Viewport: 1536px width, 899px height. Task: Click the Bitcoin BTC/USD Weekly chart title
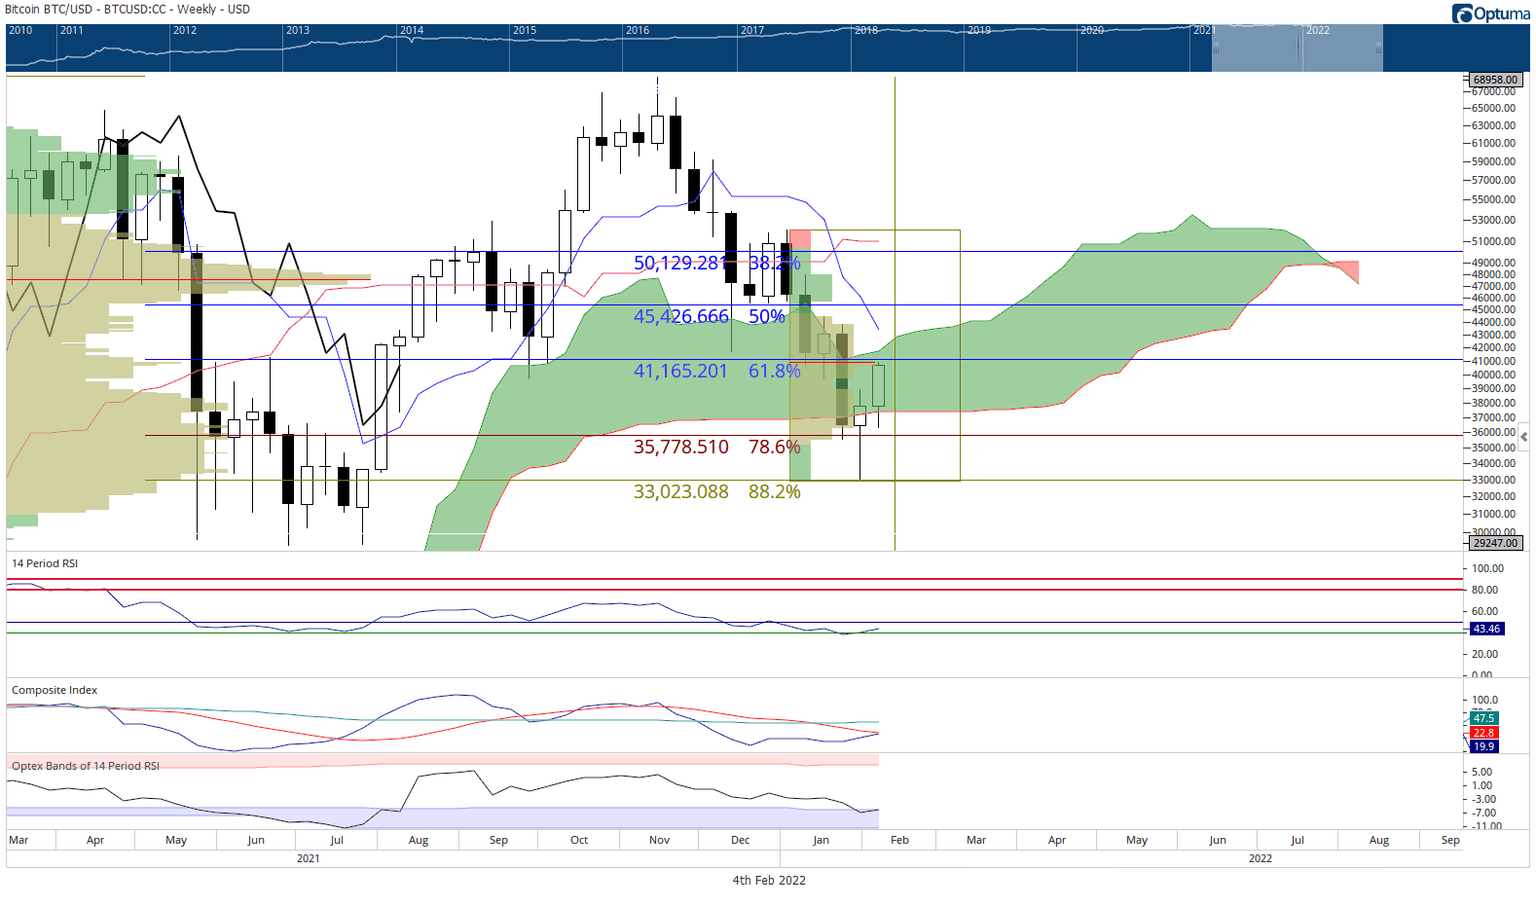tap(130, 9)
